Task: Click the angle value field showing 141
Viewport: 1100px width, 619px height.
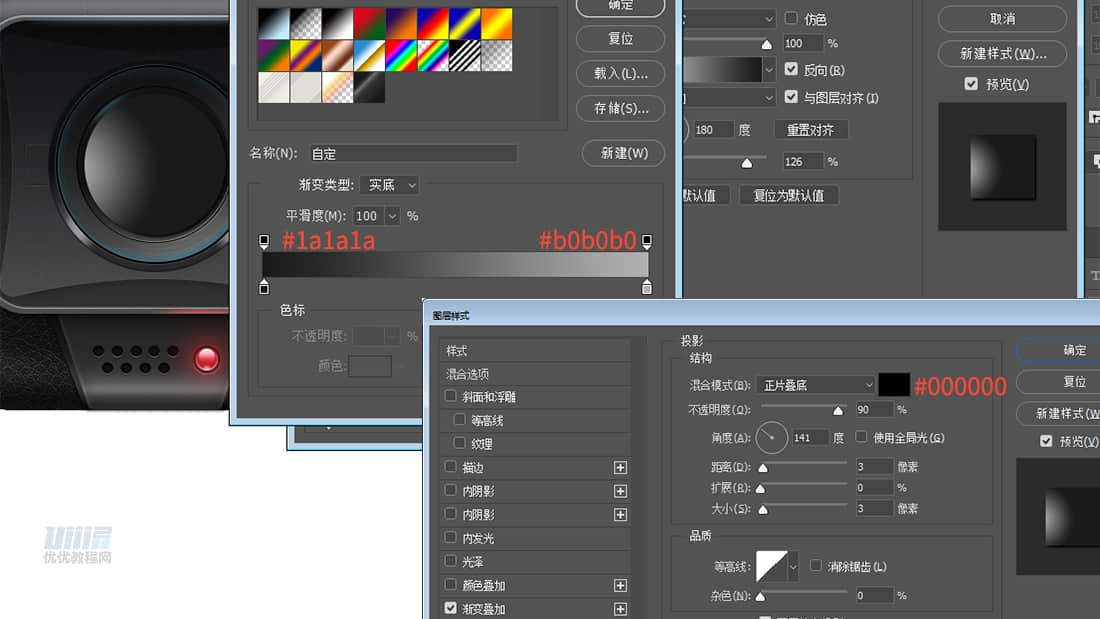Action: [810, 437]
